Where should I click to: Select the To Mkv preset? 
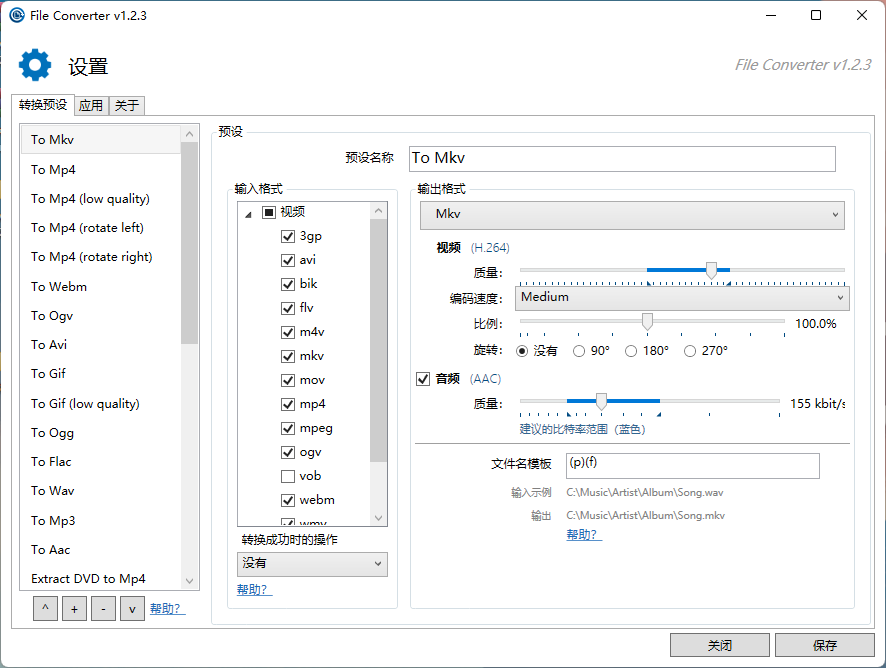(101, 140)
